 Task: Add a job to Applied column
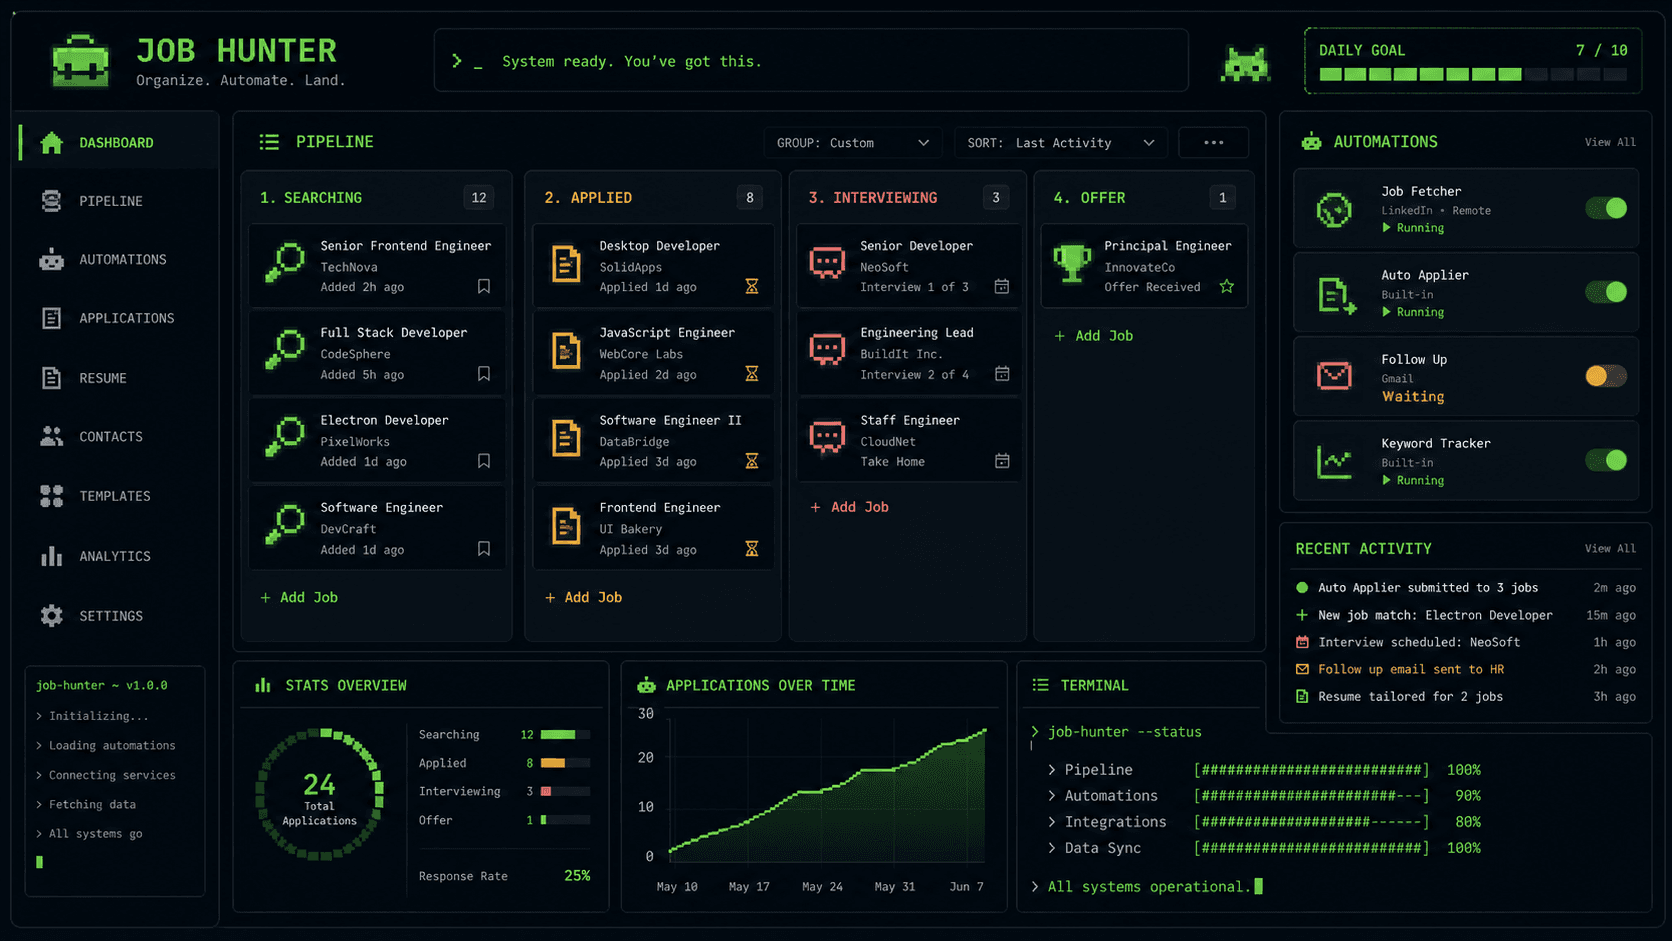click(x=583, y=597)
